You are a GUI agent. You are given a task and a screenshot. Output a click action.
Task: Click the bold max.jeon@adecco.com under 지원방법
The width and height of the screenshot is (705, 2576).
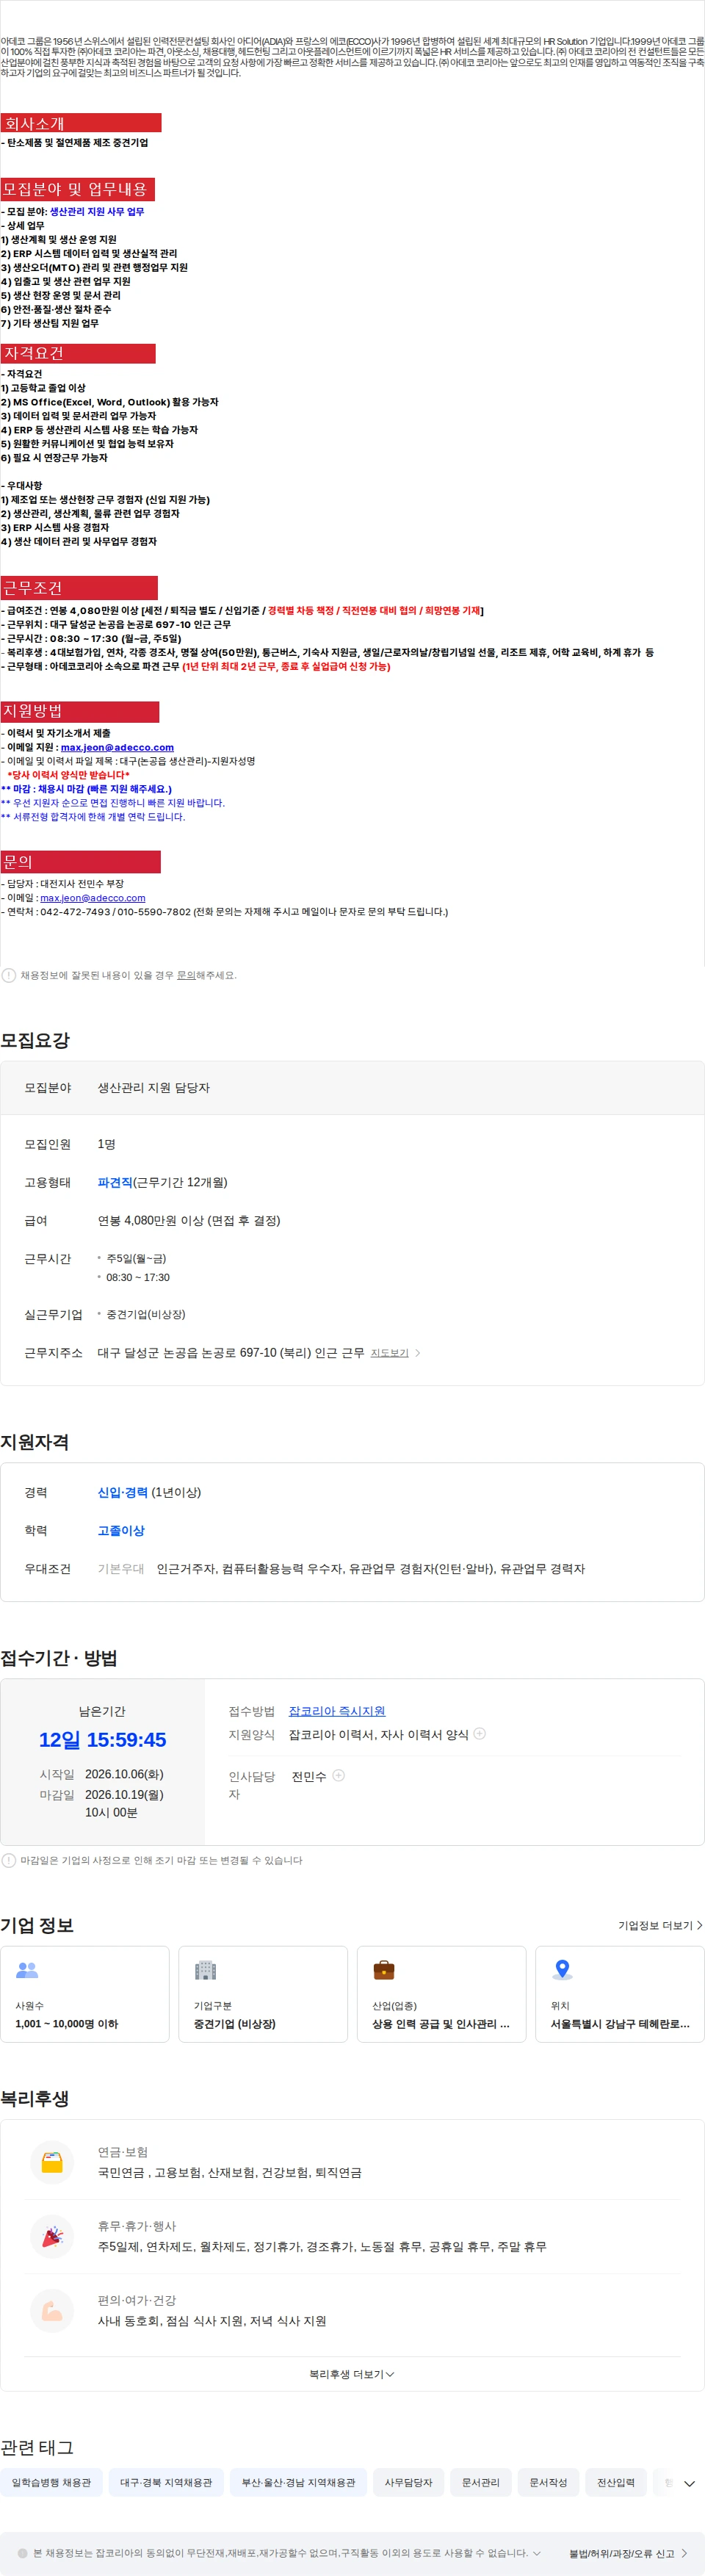click(117, 747)
